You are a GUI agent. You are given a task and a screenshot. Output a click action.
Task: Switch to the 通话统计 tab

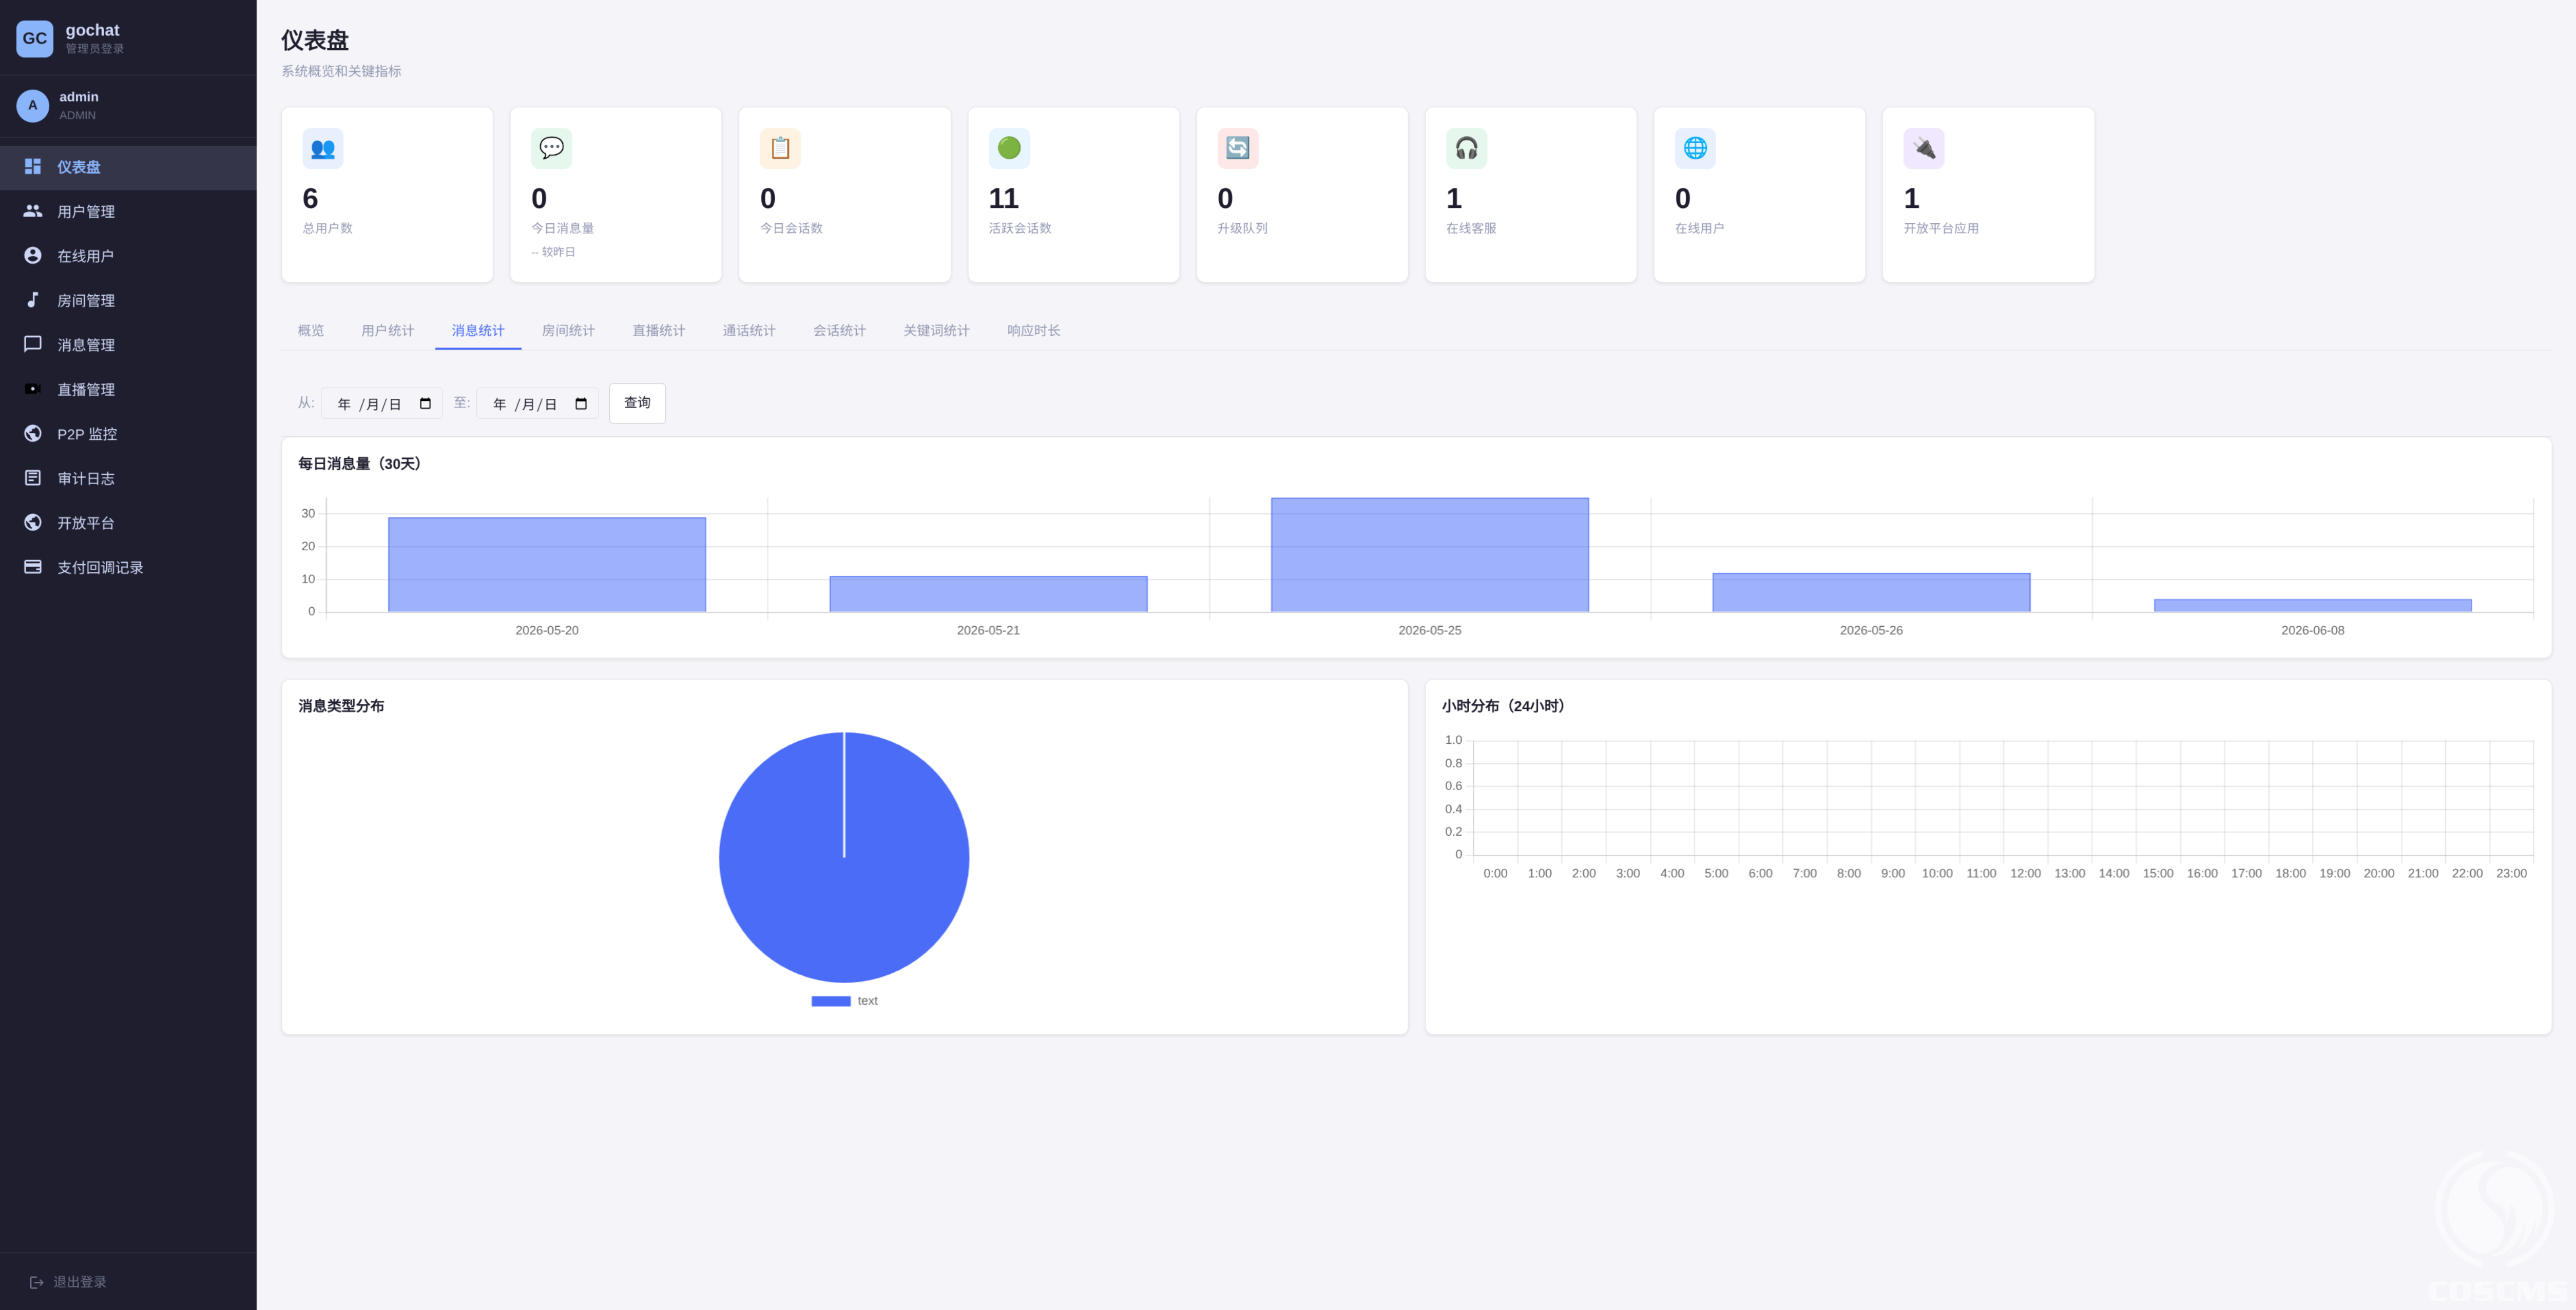point(749,330)
